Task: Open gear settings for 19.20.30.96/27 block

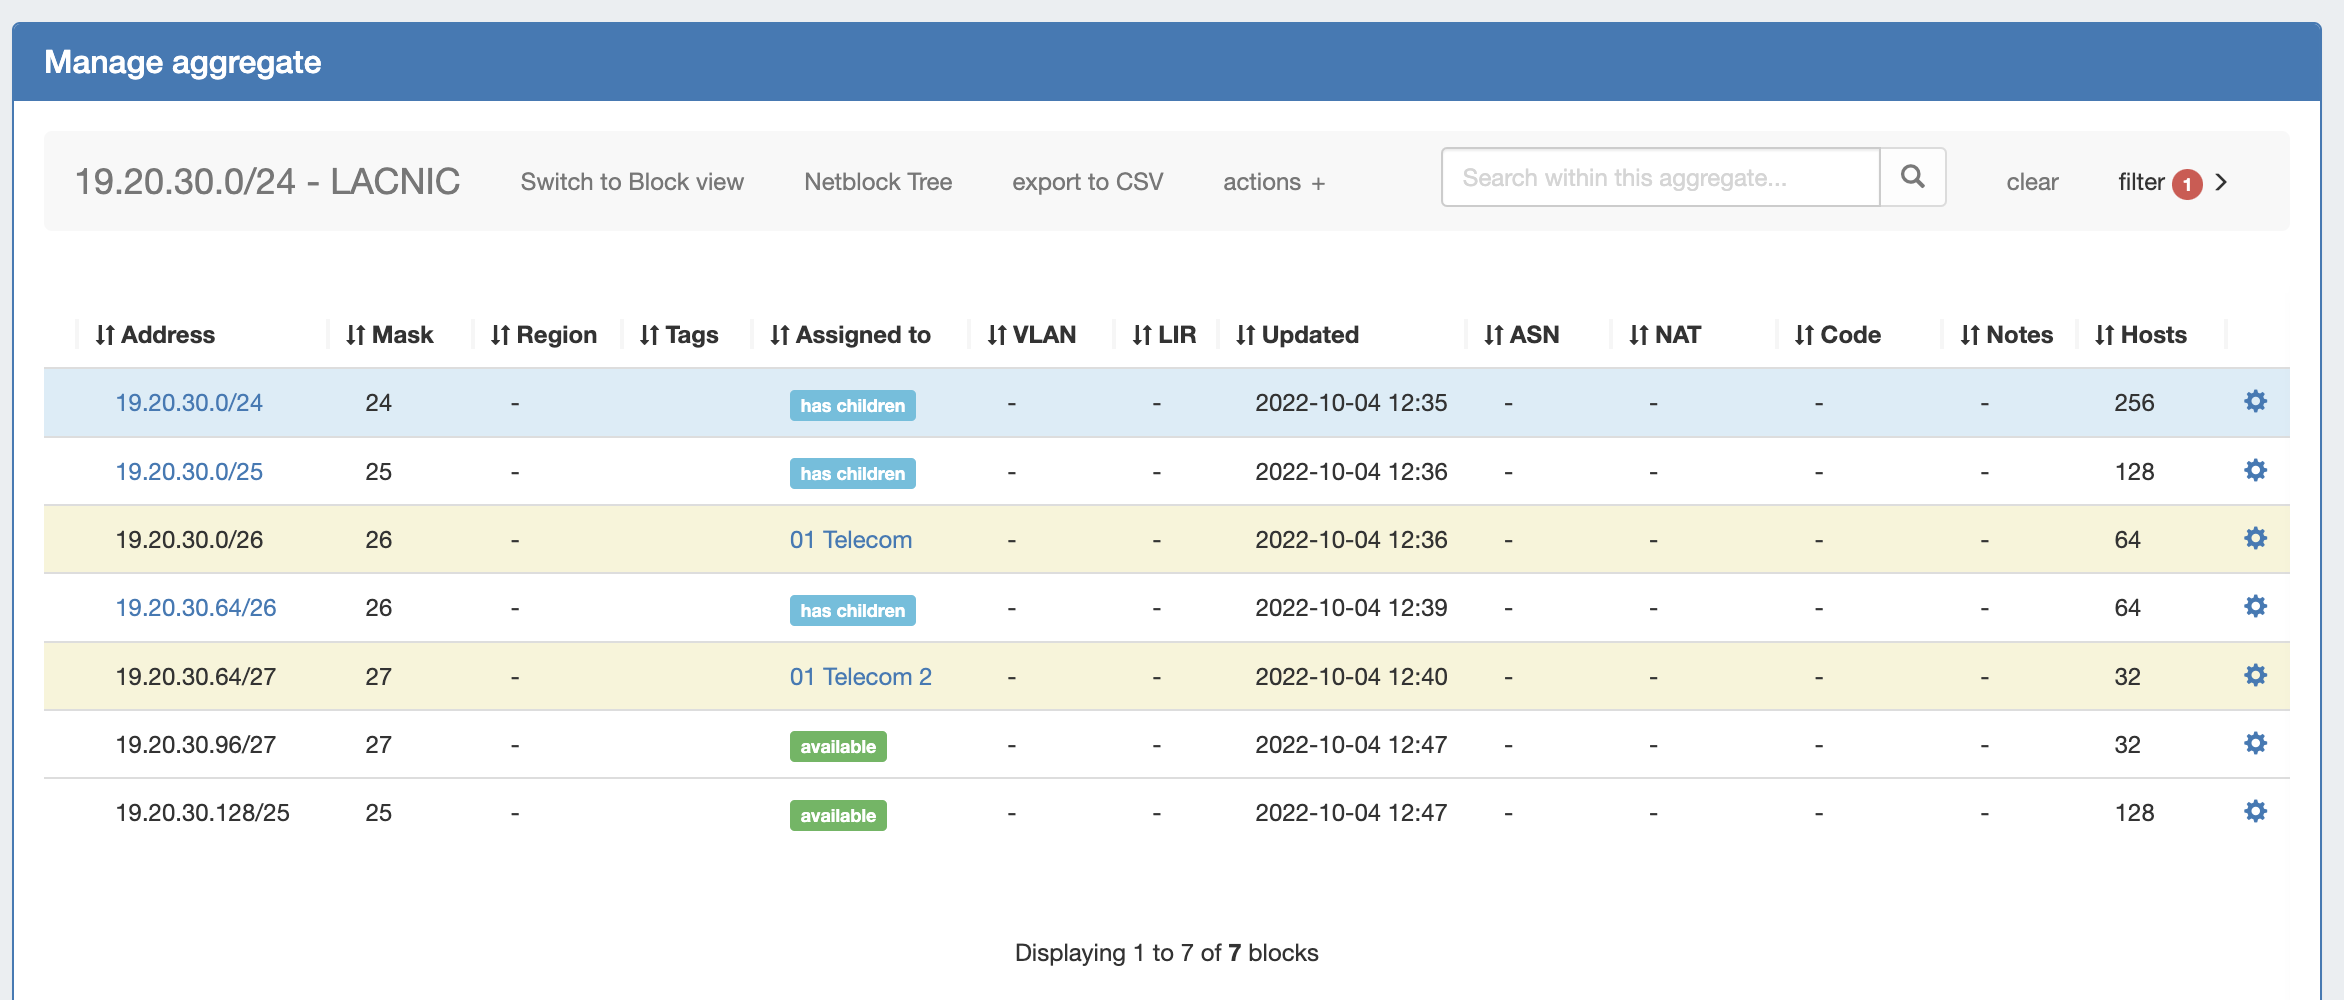Action: pyautogui.click(x=2255, y=744)
